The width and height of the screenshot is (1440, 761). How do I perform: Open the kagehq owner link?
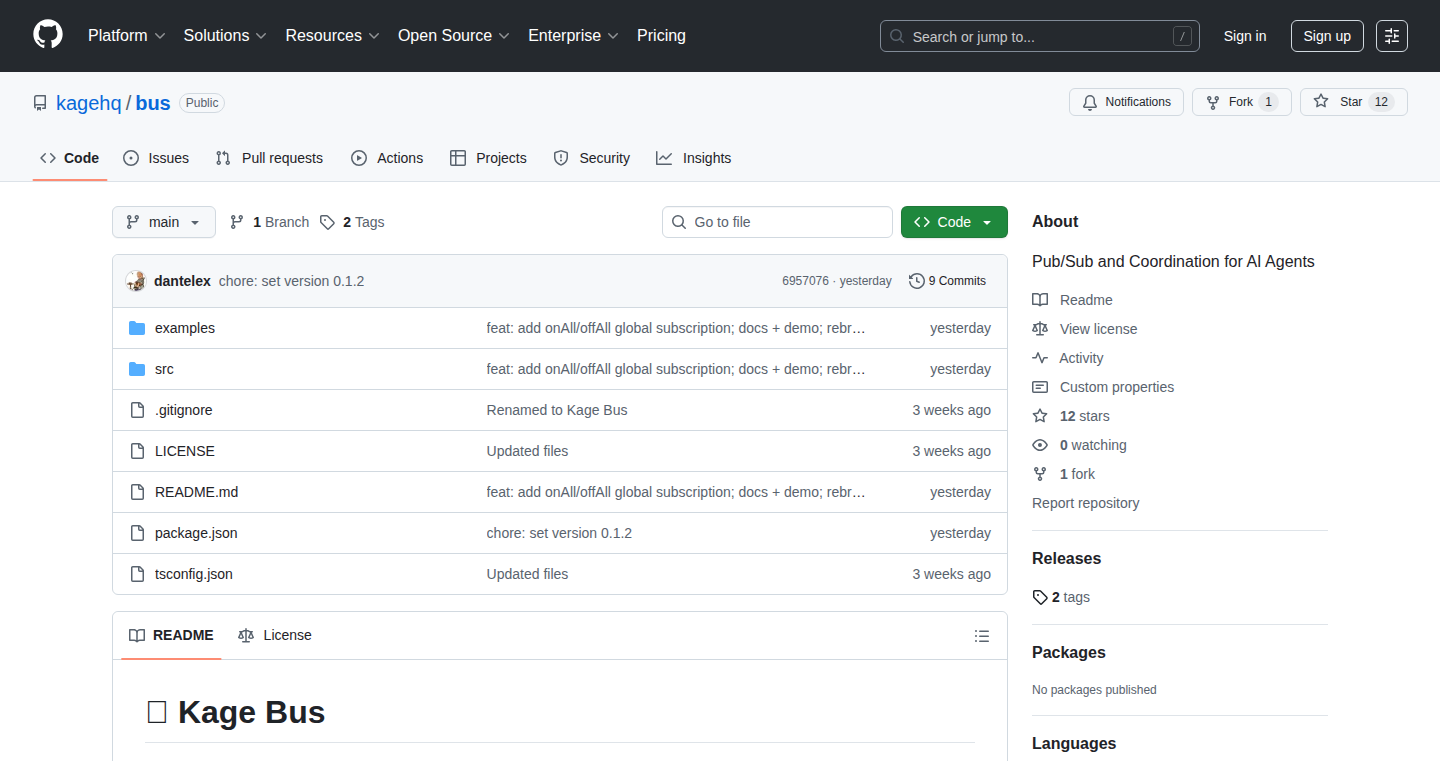pyautogui.click(x=89, y=103)
